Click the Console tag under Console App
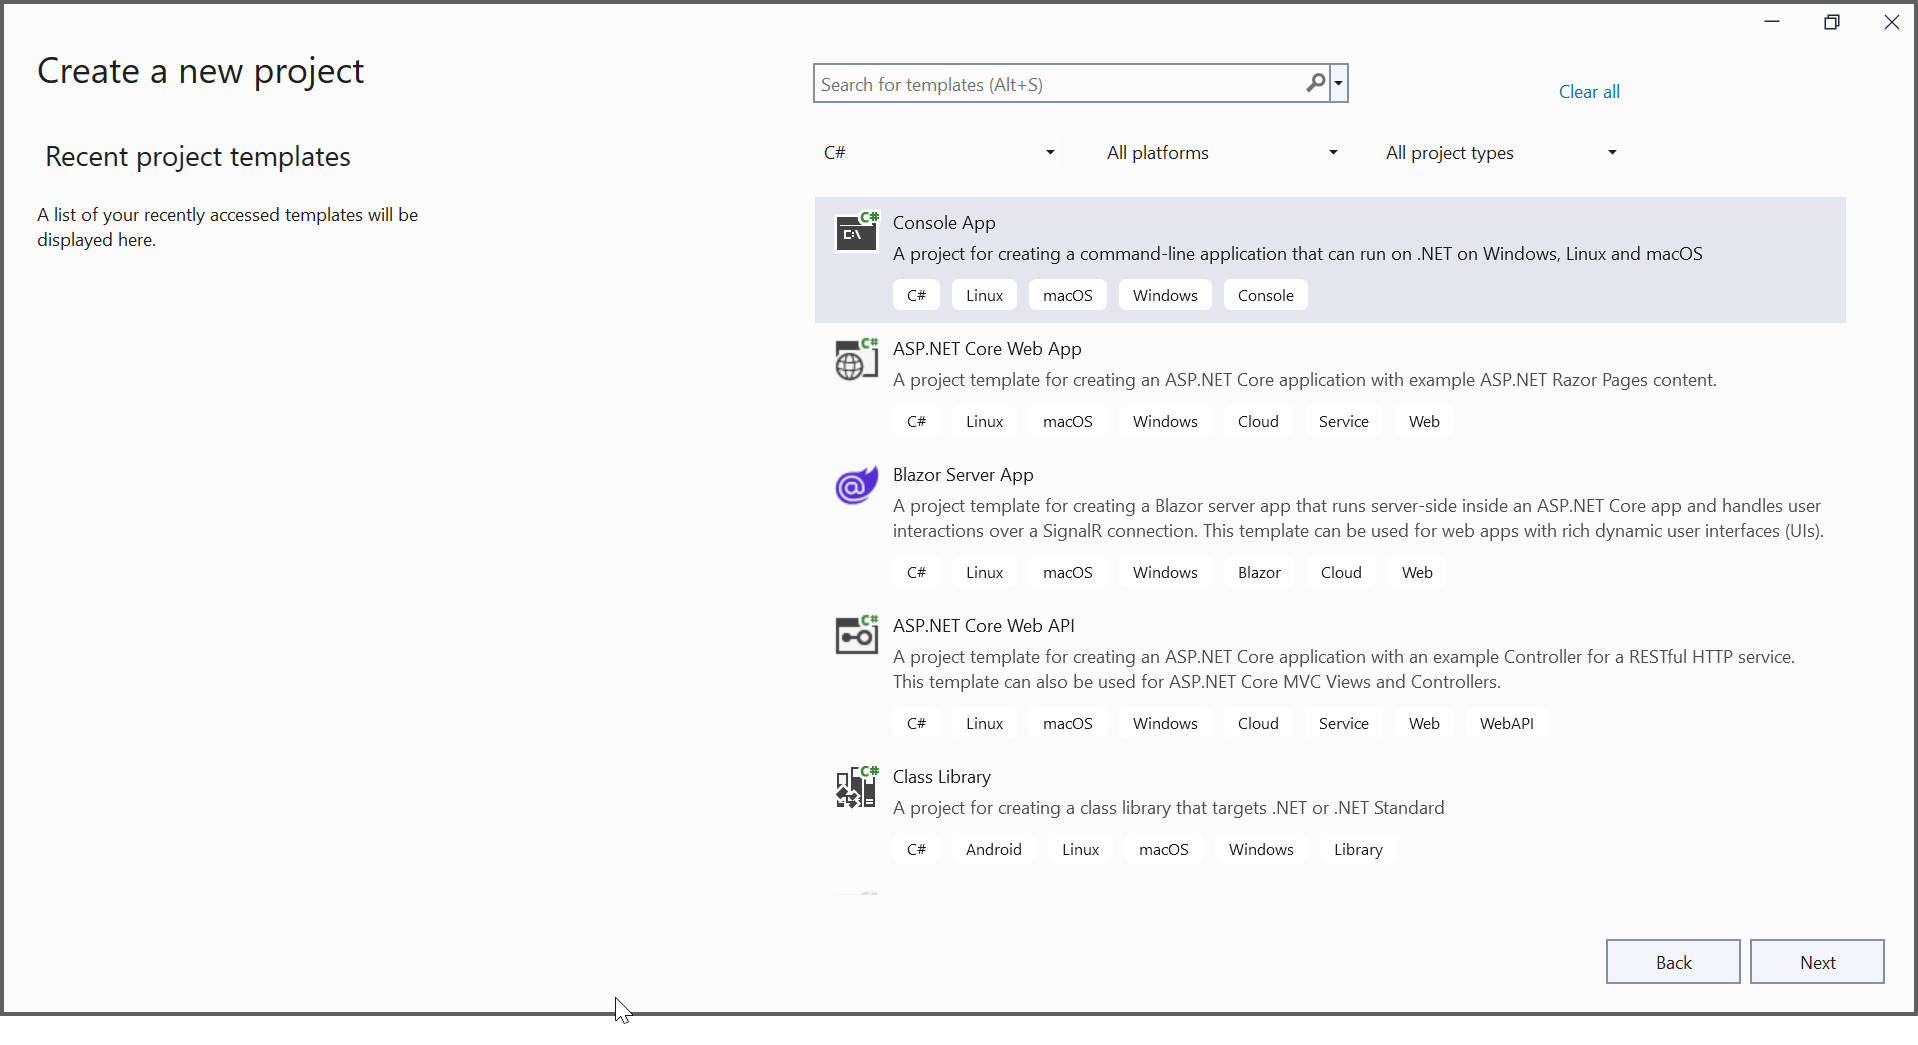 click(x=1266, y=295)
